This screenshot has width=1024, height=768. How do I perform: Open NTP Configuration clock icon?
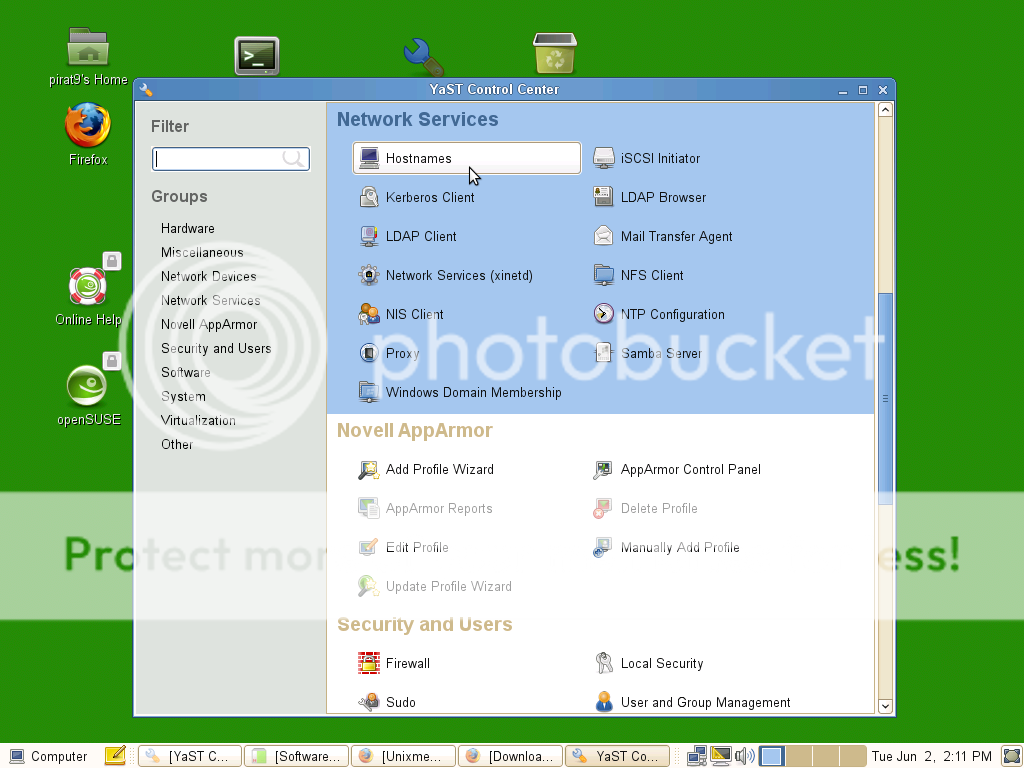pyautogui.click(x=603, y=314)
